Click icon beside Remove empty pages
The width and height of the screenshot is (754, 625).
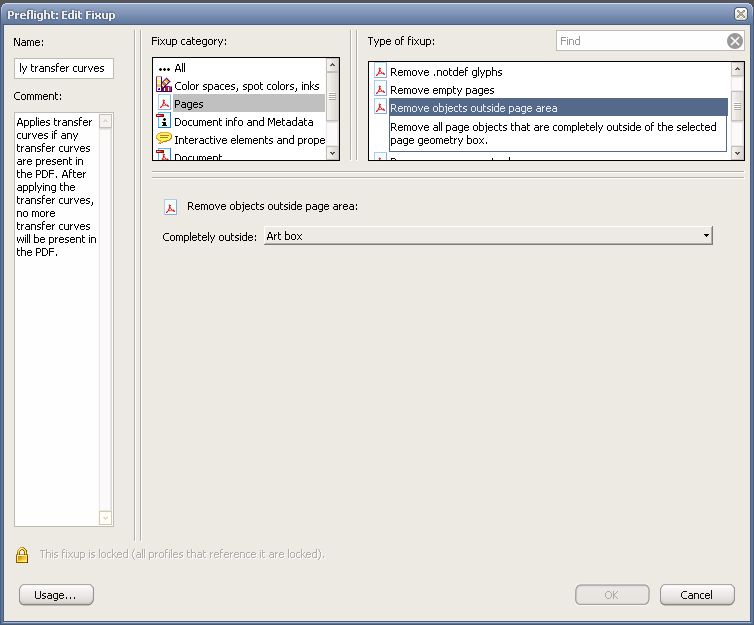380,89
